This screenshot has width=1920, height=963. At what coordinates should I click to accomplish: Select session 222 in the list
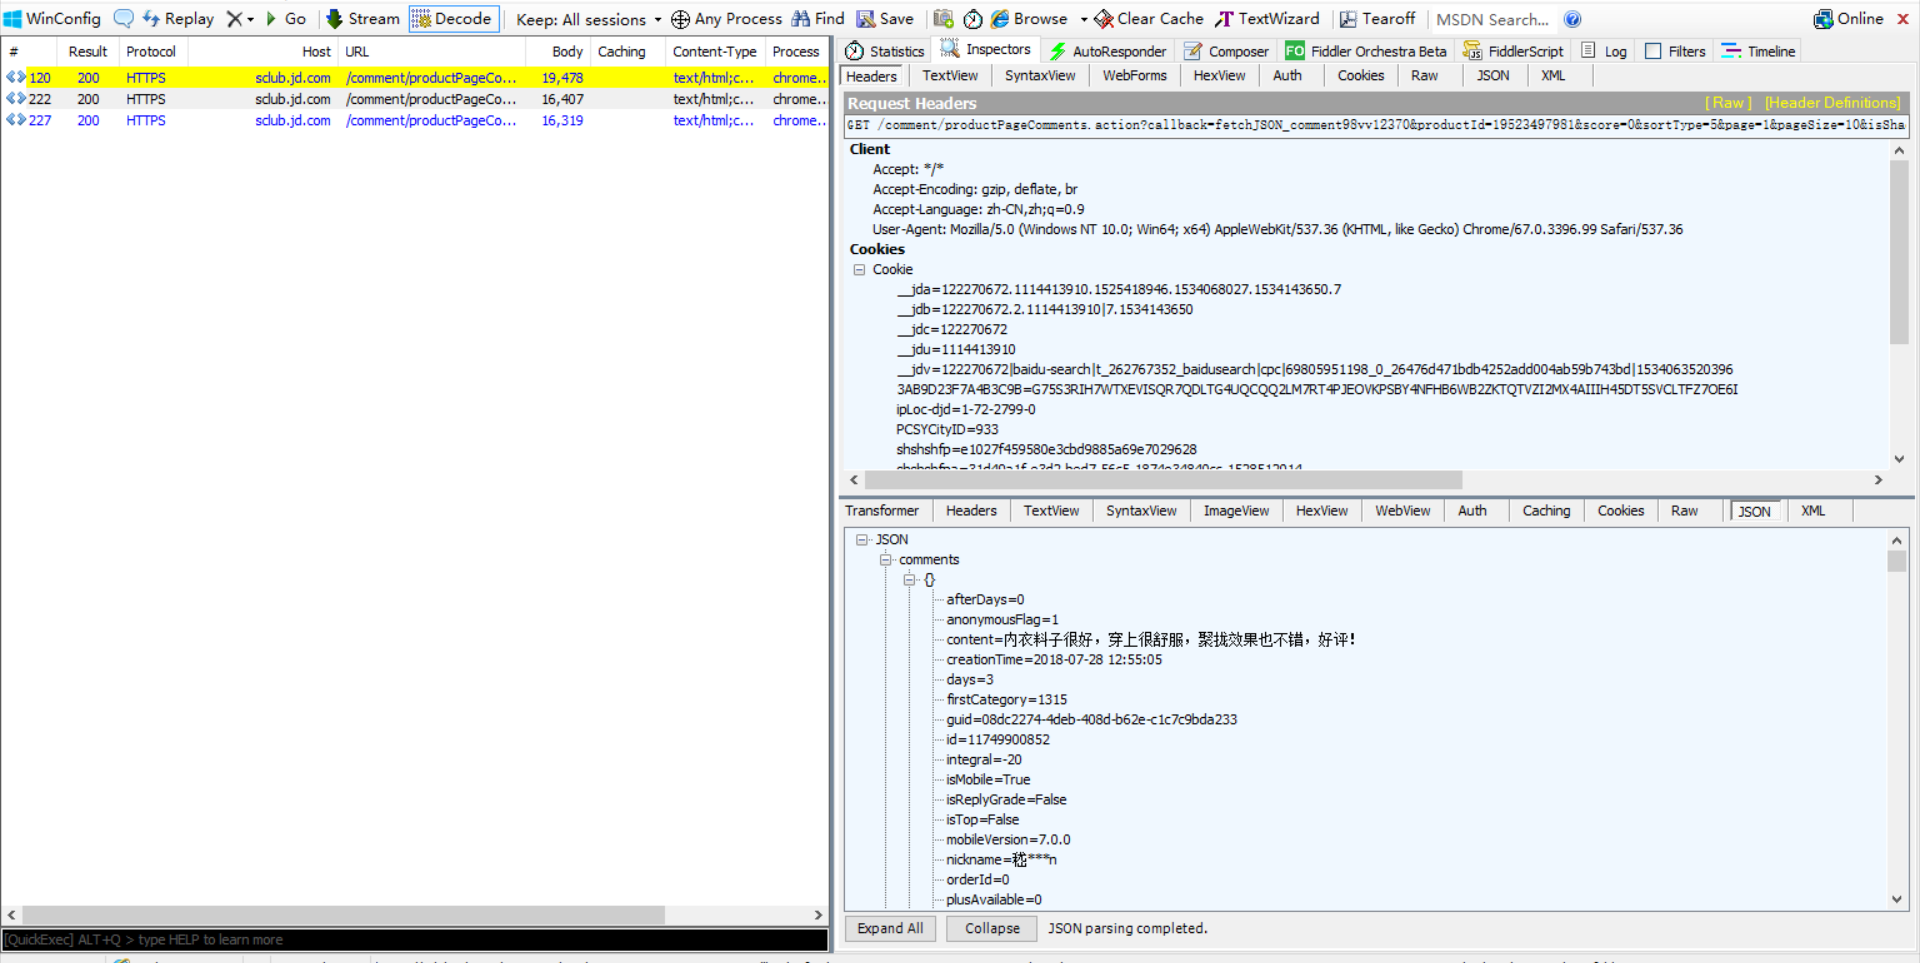point(415,99)
